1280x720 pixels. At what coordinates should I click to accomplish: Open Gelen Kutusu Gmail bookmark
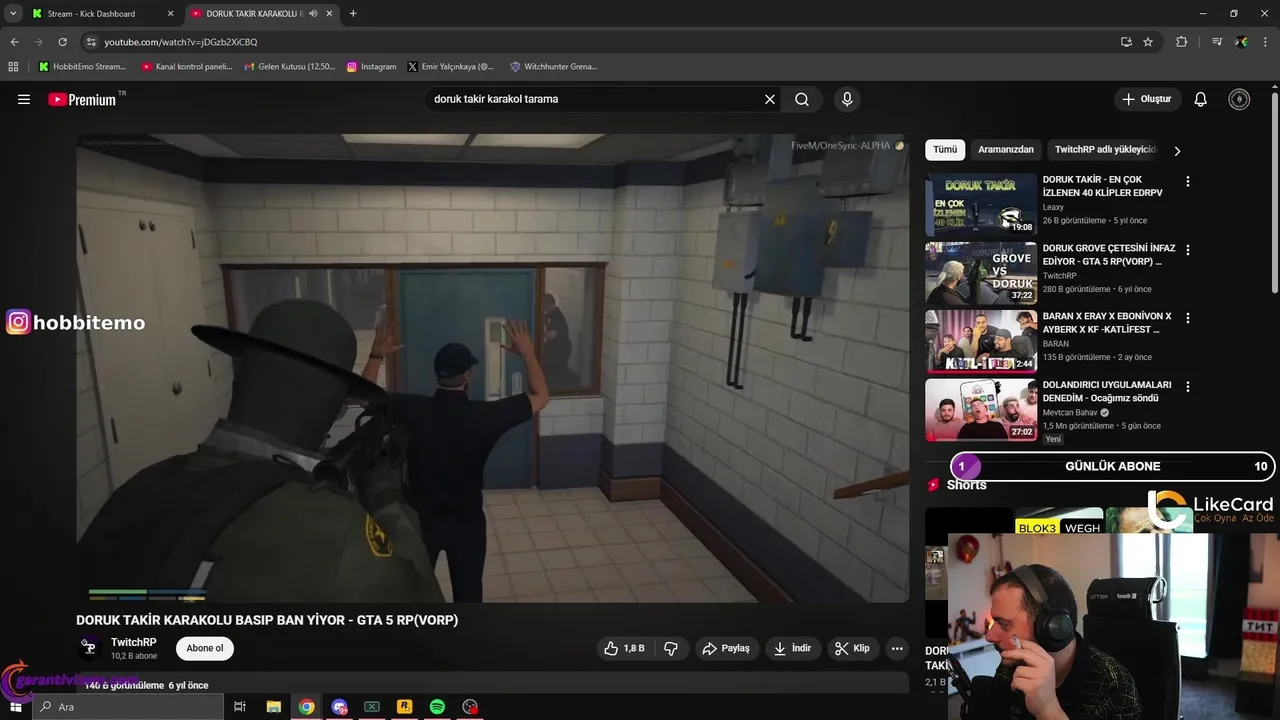coord(290,66)
